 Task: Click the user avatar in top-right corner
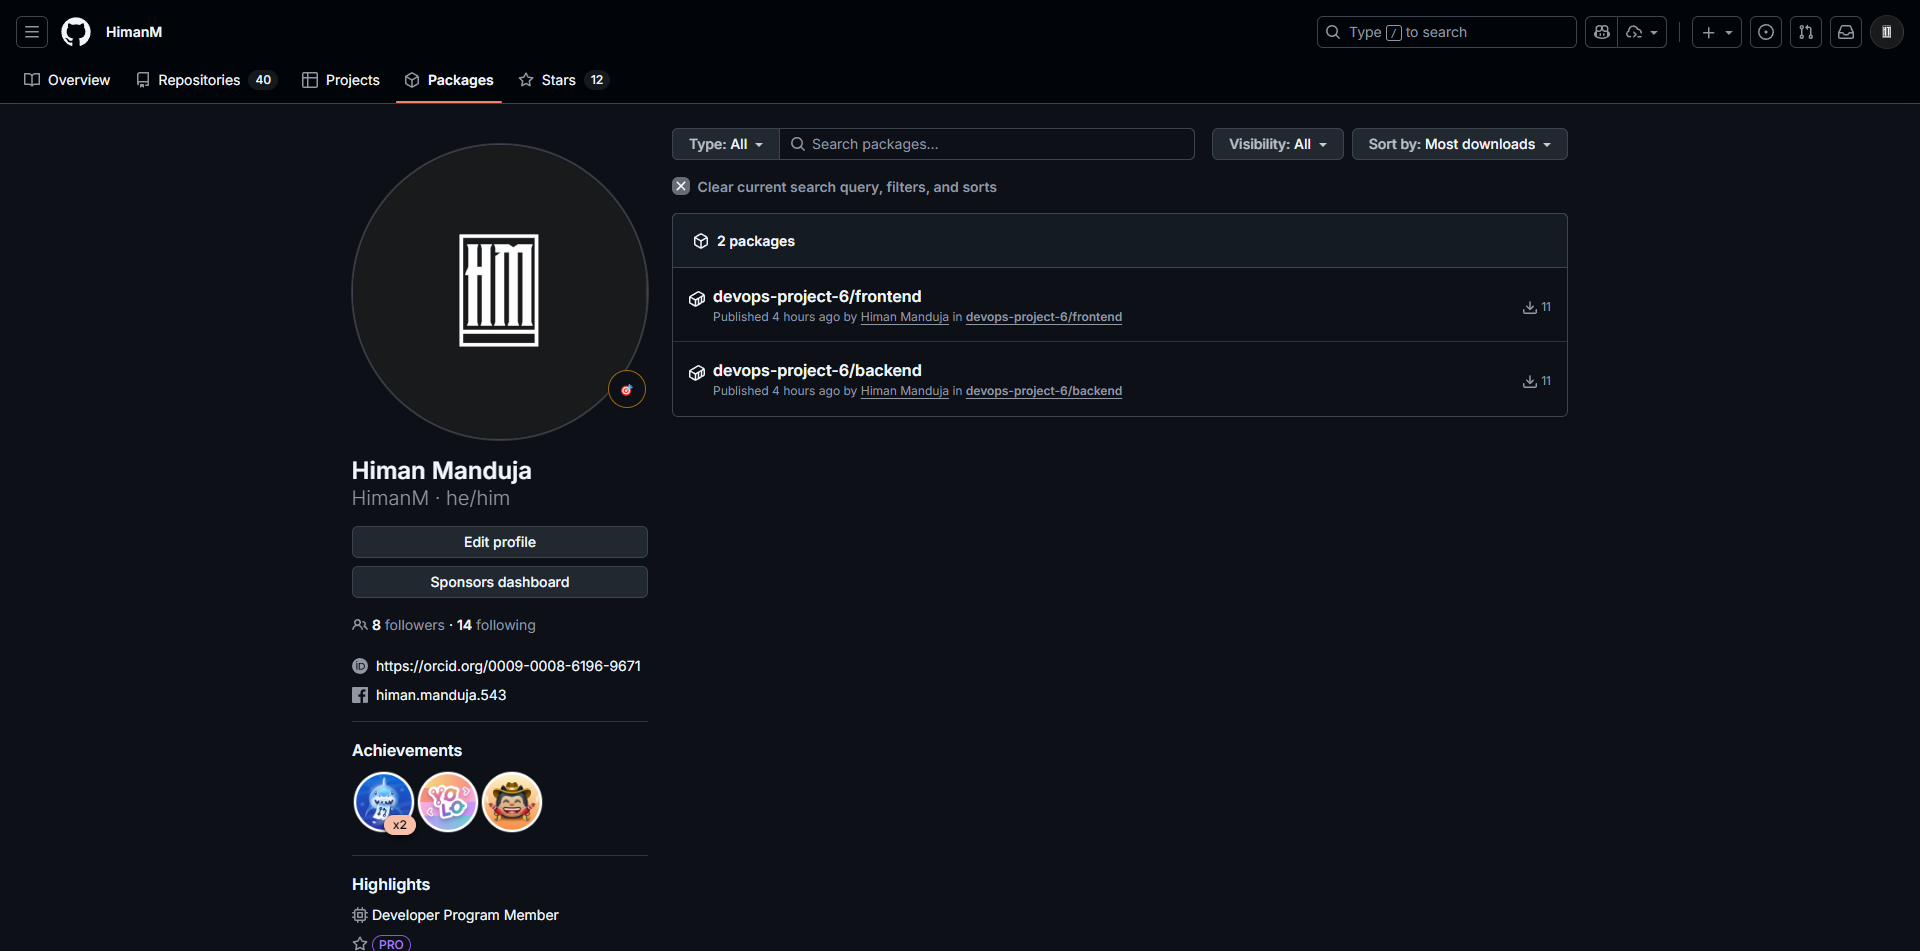point(1887,32)
